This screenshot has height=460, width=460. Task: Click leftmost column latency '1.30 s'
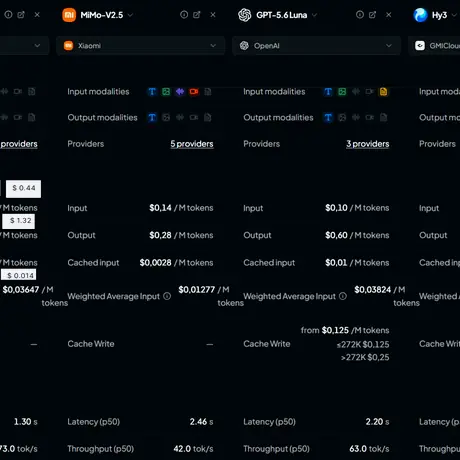(x=26, y=422)
